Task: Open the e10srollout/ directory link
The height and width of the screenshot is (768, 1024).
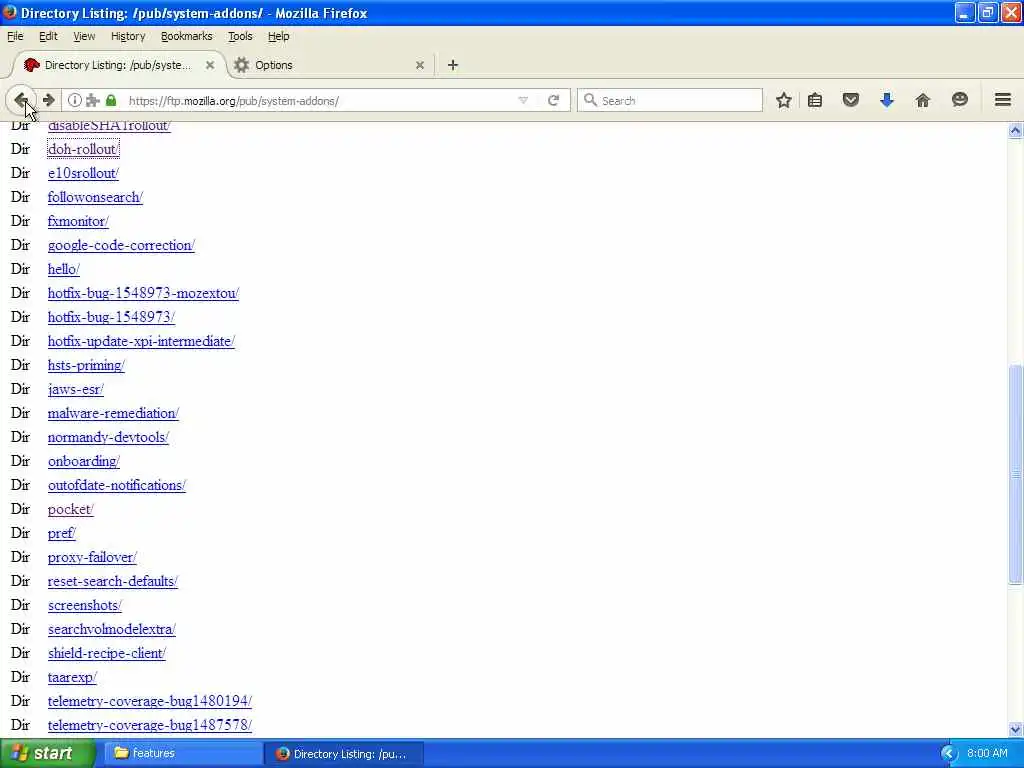Action: tap(83, 173)
